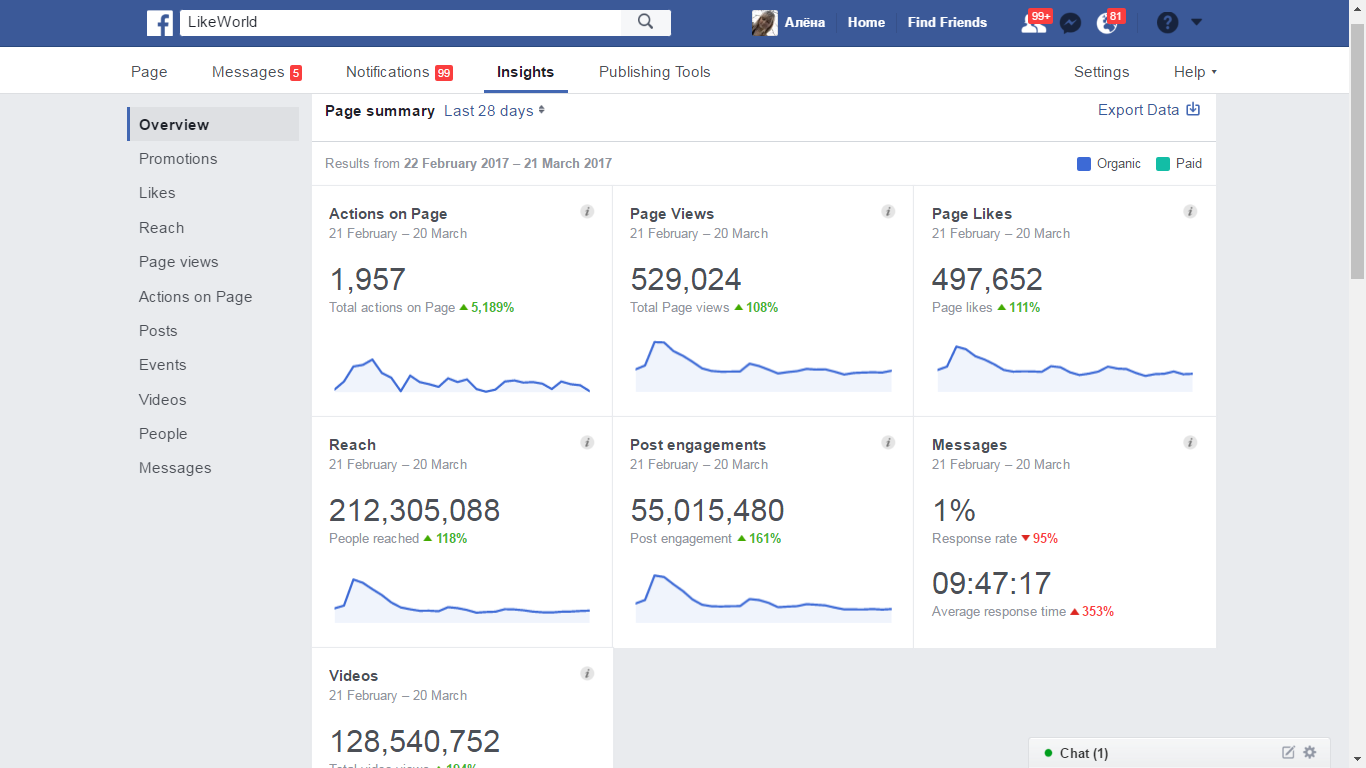Click info icon on Page Views card
The image size is (1366, 768).
point(888,212)
